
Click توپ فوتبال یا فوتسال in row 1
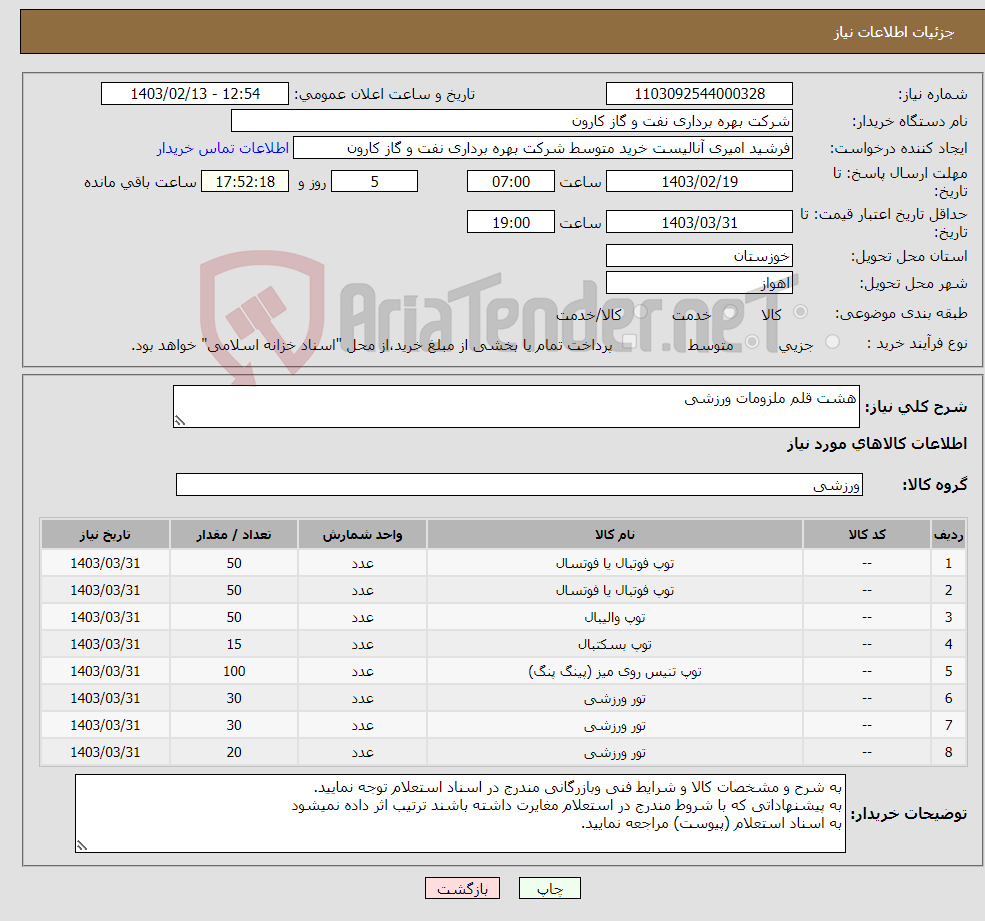pos(614,564)
